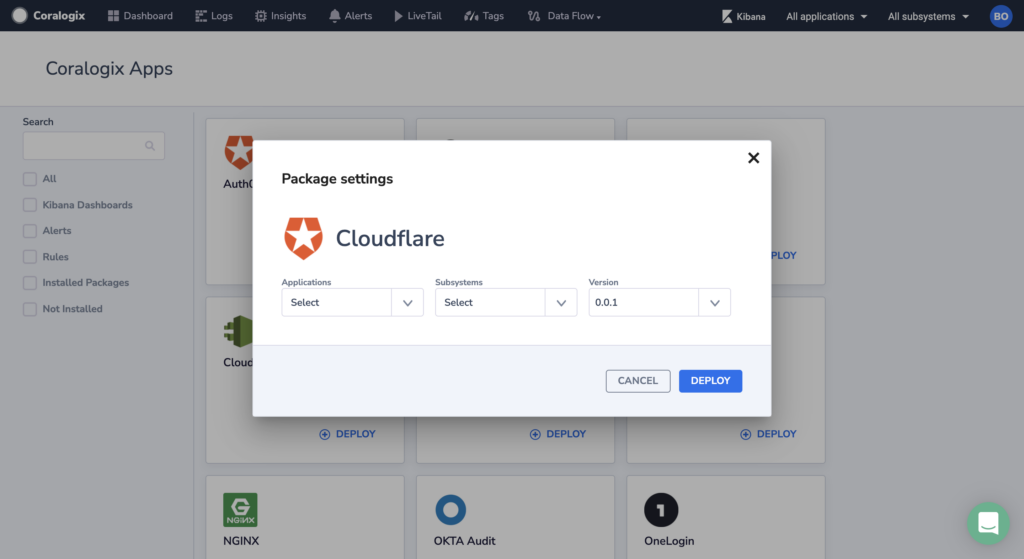Click the Kibana logo icon
The image size is (1024, 559).
[727, 16]
